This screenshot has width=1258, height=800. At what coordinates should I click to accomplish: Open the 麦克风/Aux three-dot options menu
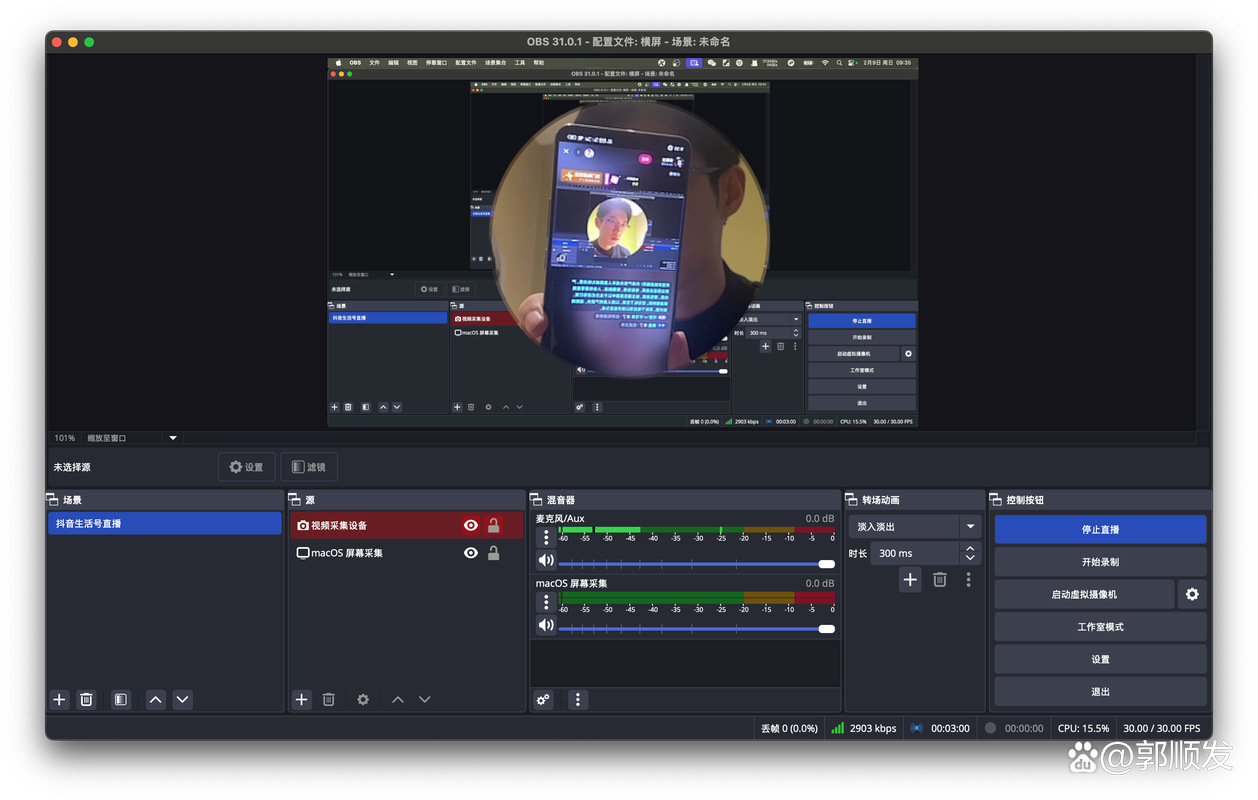(546, 537)
